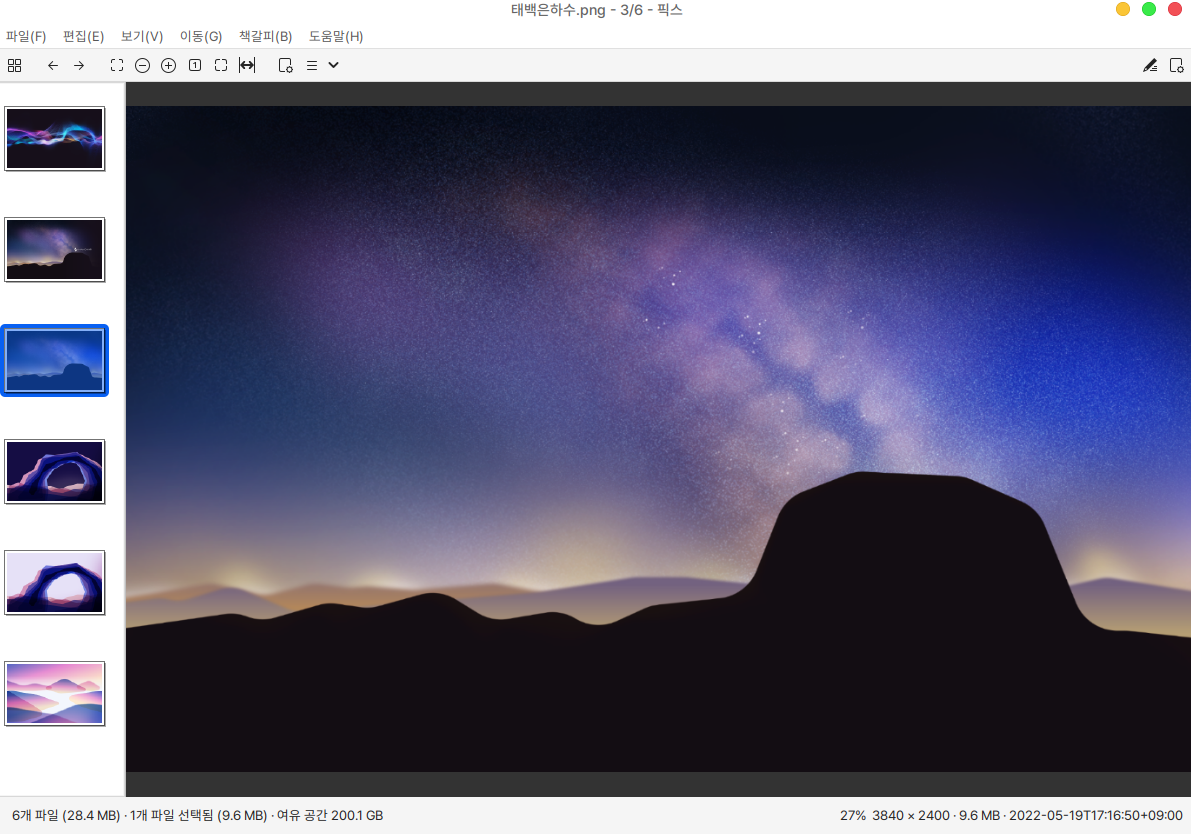Enter fullscreen using icon beside next arrow

[x=117, y=65]
